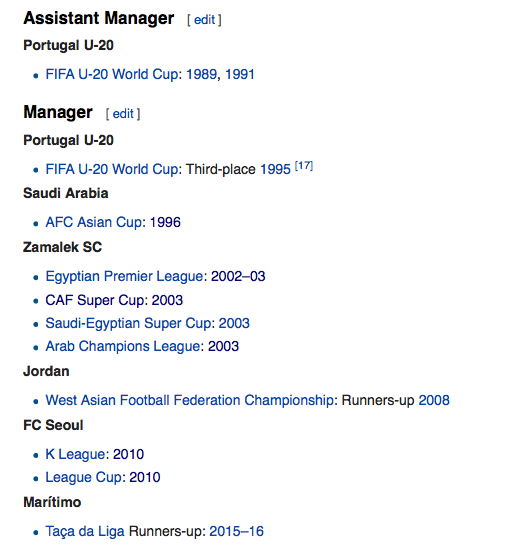This screenshot has height=560, width=527.
Task: Jump to citation reference 17
Action: click(x=304, y=166)
